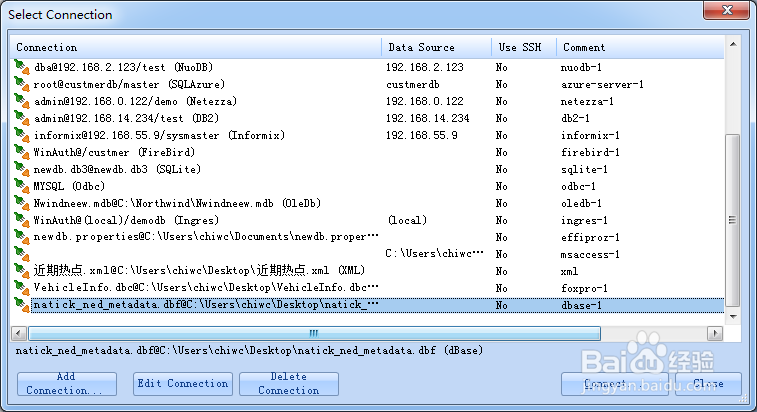The width and height of the screenshot is (757, 412).
Task: Click the horizontal scrollbar right arrow
Action: pos(715,333)
